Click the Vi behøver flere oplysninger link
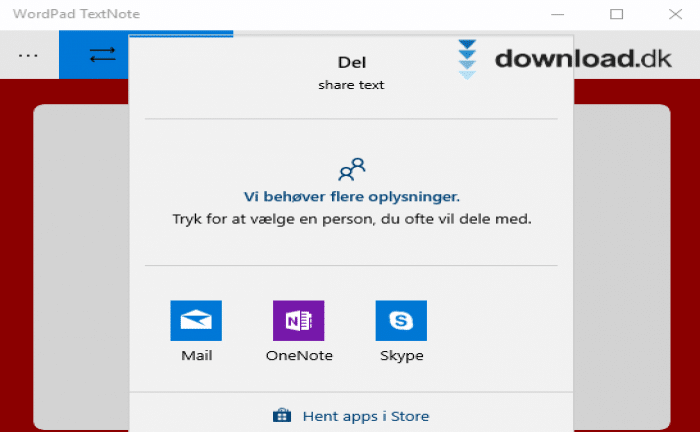 tap(352, 197)
